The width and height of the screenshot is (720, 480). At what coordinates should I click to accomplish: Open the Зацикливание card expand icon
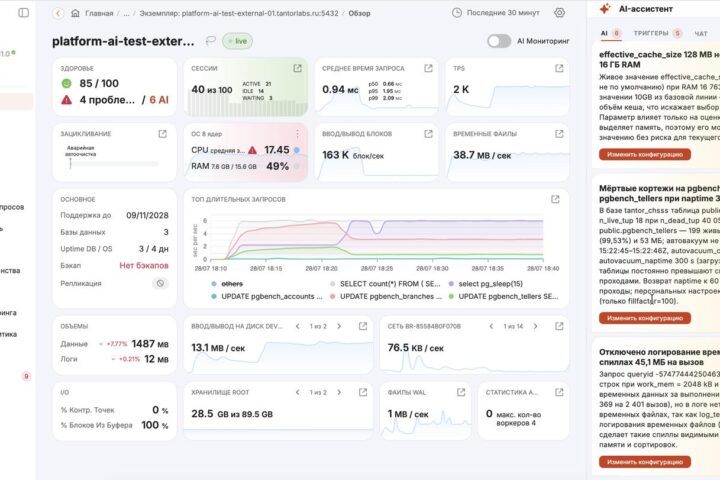coord(163,134)
